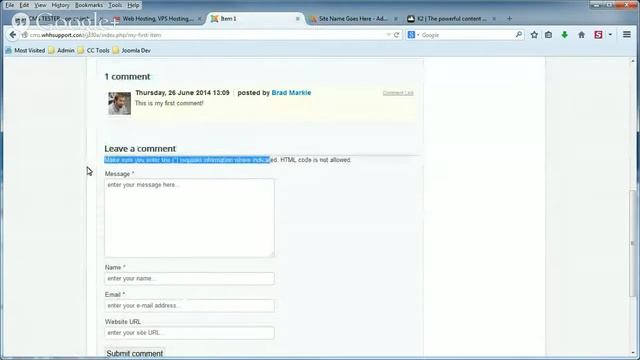Close the Site Name Goes Here tab

tap(396, 19)
